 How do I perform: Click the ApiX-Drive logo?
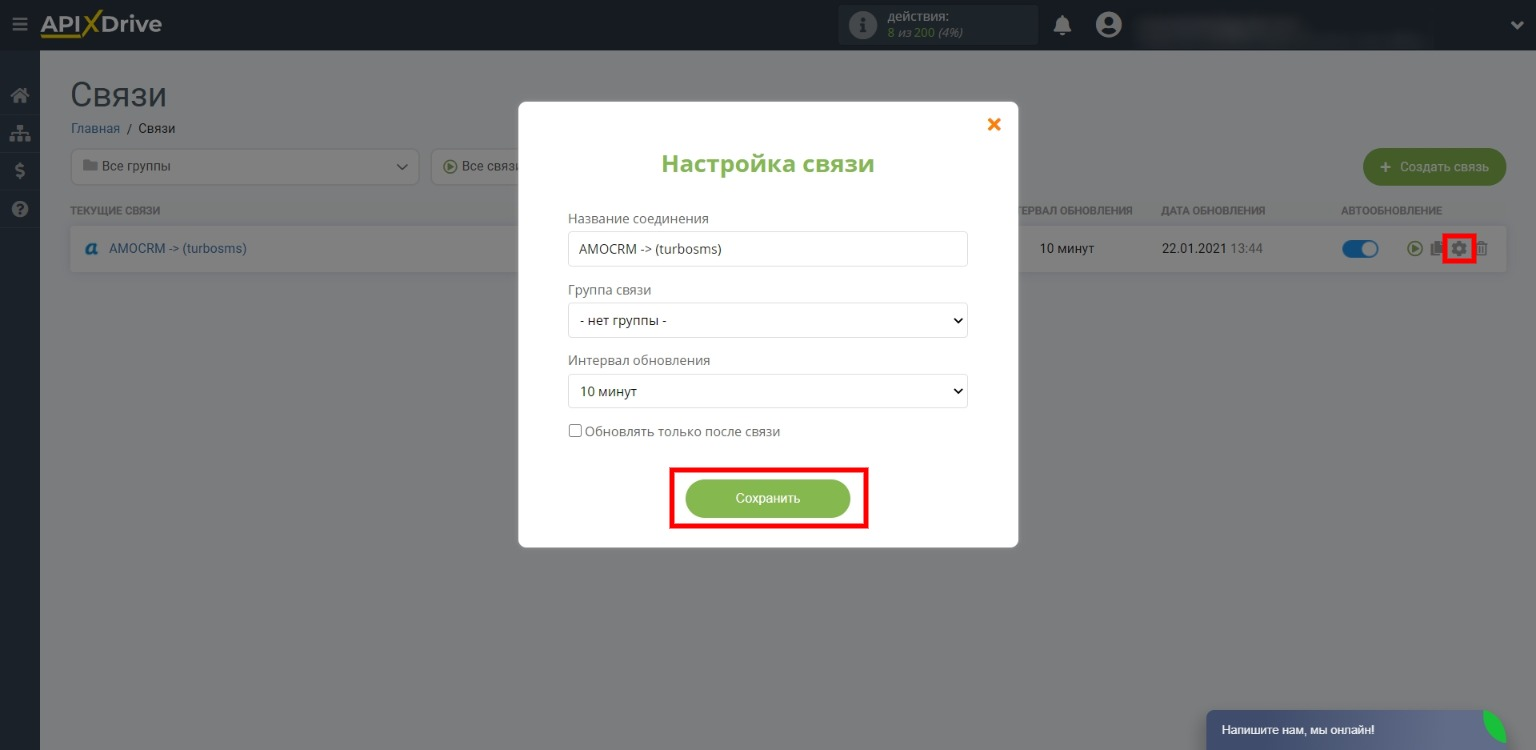101,24
